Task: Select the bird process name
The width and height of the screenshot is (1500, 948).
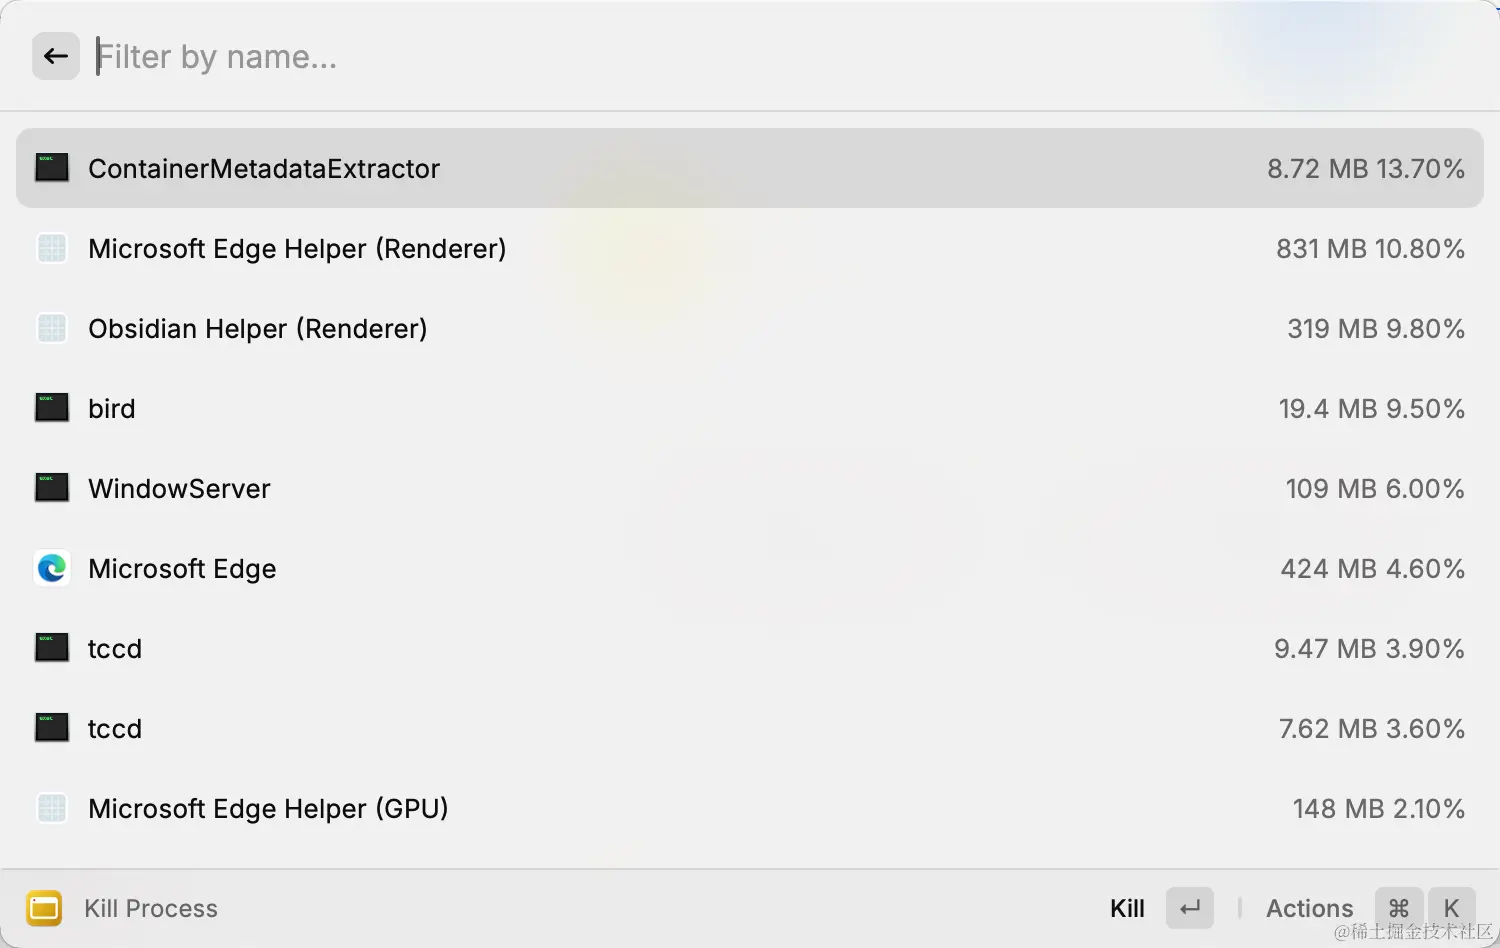Action: click(x=112, y=408)
